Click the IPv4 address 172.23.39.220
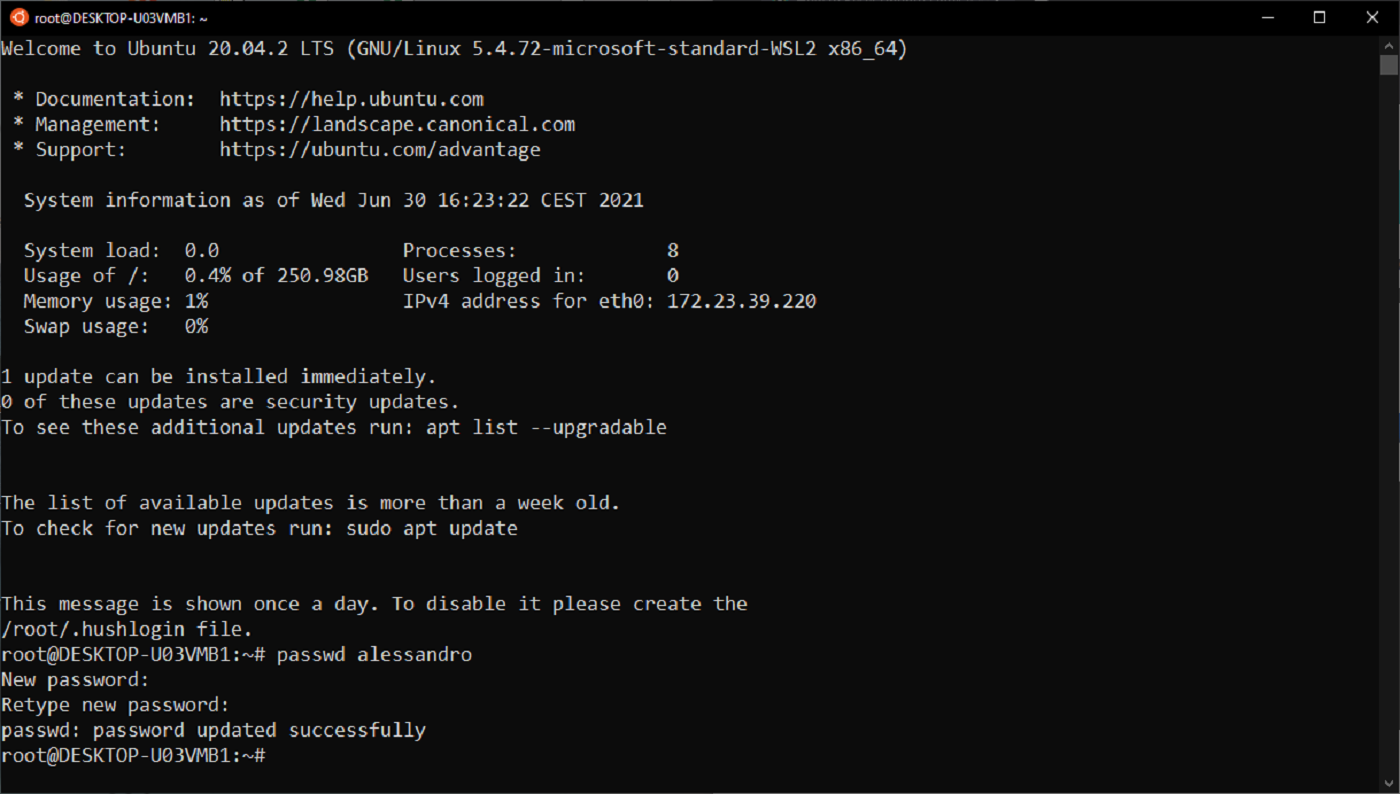This screenshot has height=794, width=1400. tap(741, 300)
